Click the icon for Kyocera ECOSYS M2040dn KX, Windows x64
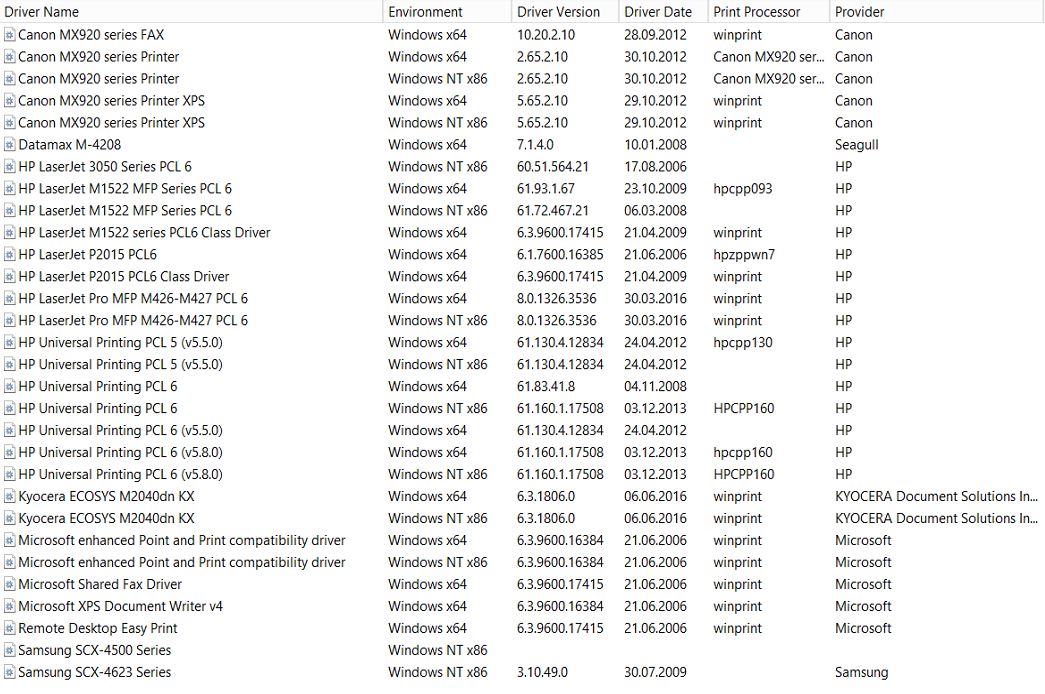 point(9,497)
